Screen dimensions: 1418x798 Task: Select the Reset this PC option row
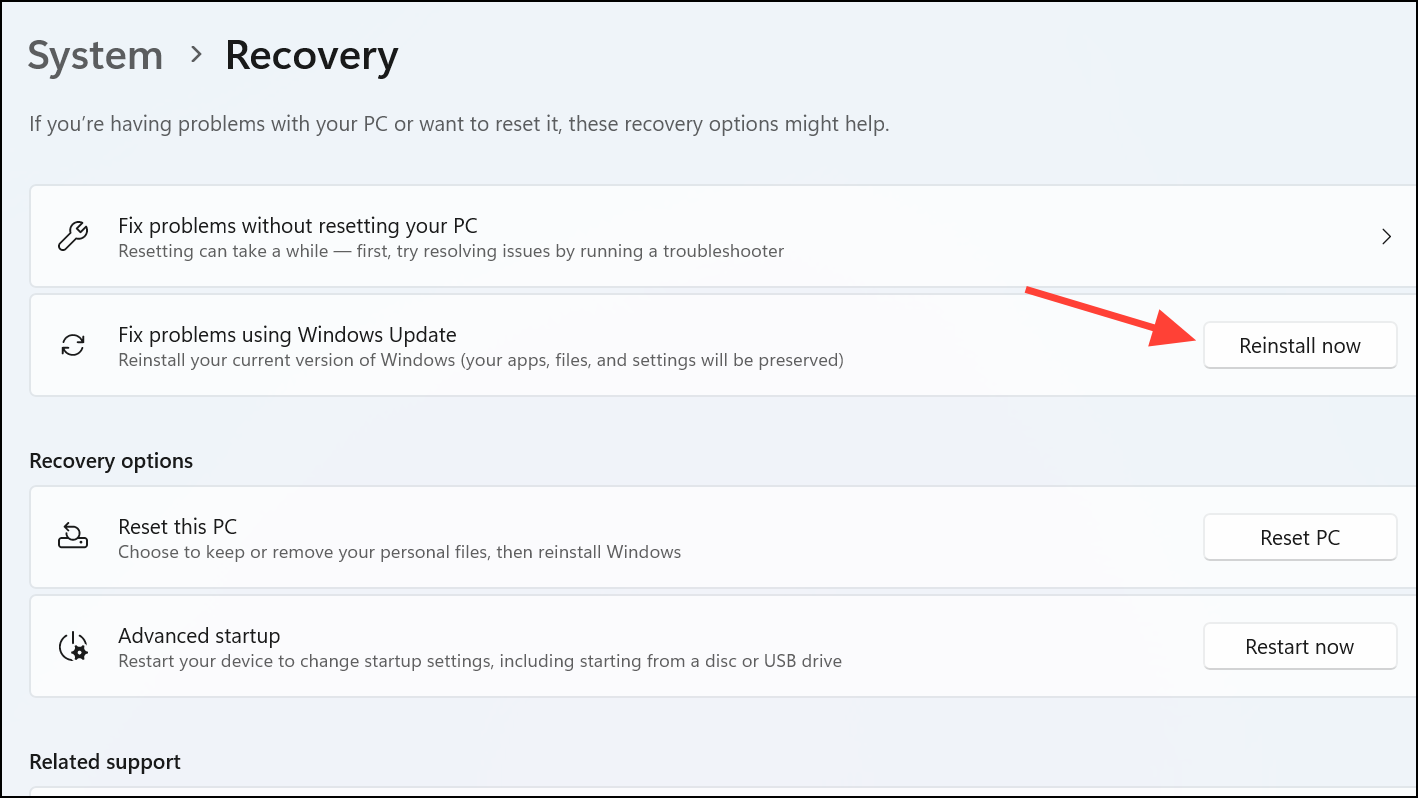pyautogui.click(x=177, y=526)
